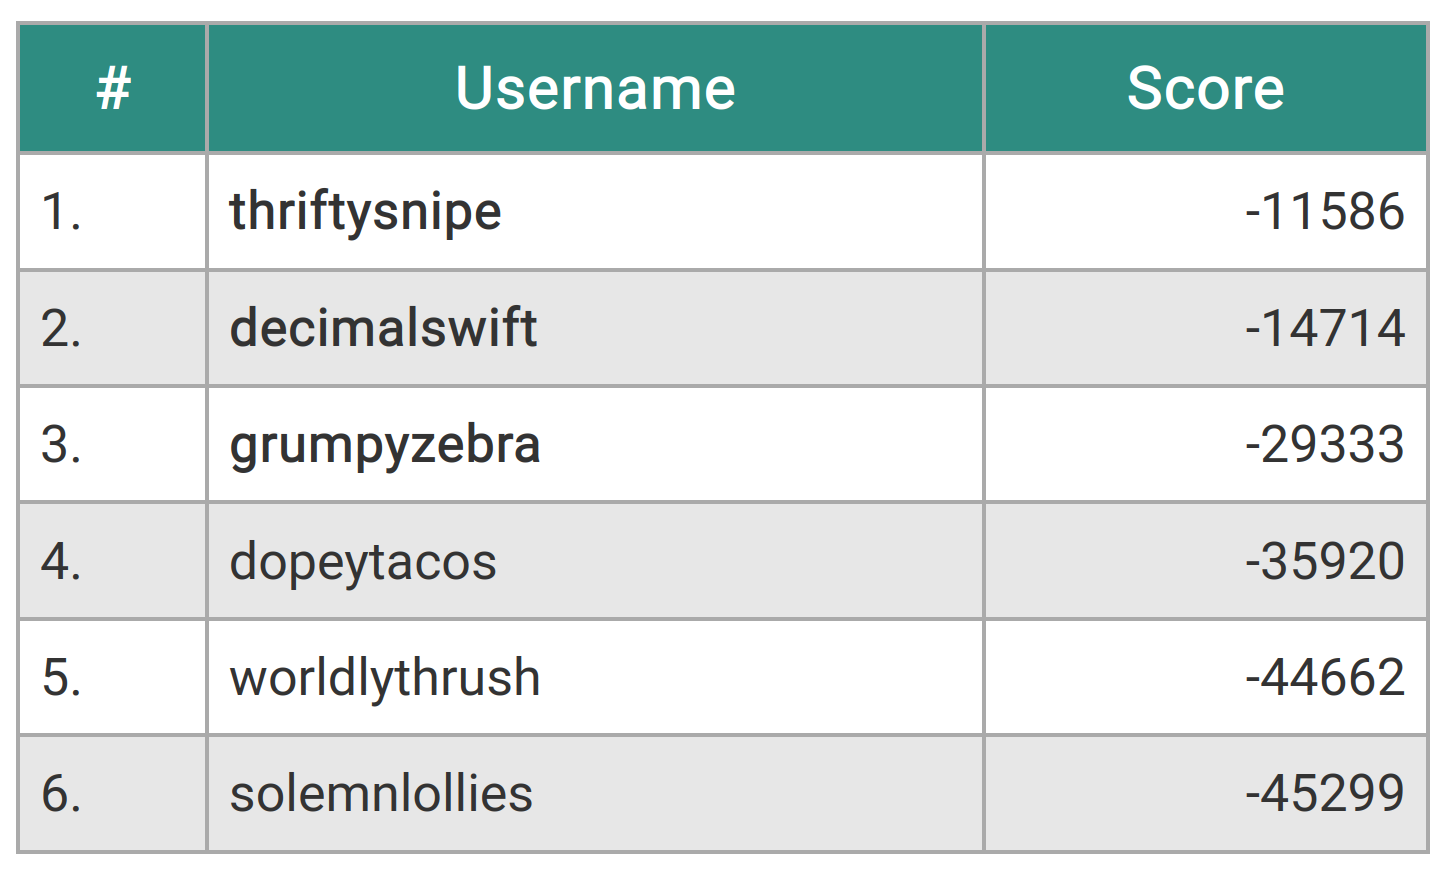The height and width of the screenshot is (880, 1450).
Task: Open thriftysnipe's profile link
Action: [x=365, y=212]
